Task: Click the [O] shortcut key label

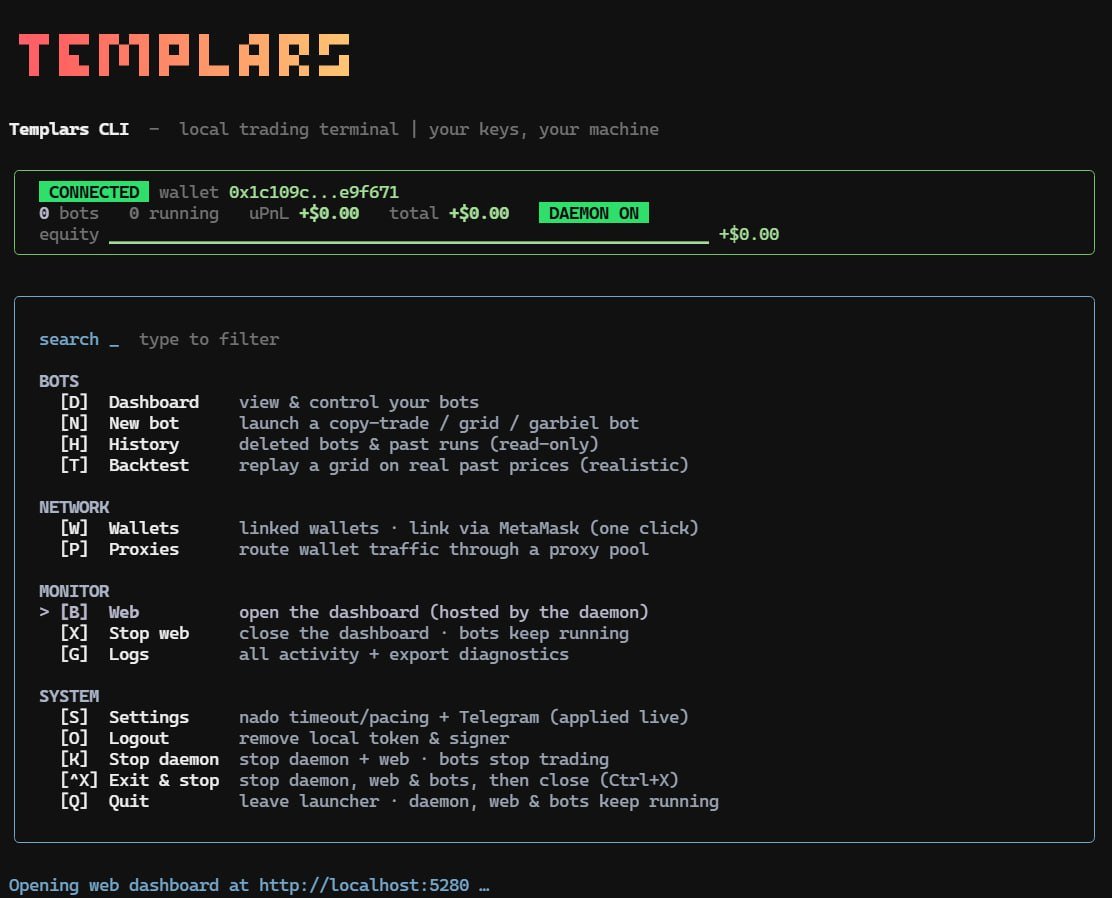Action: tap(74, 738)
